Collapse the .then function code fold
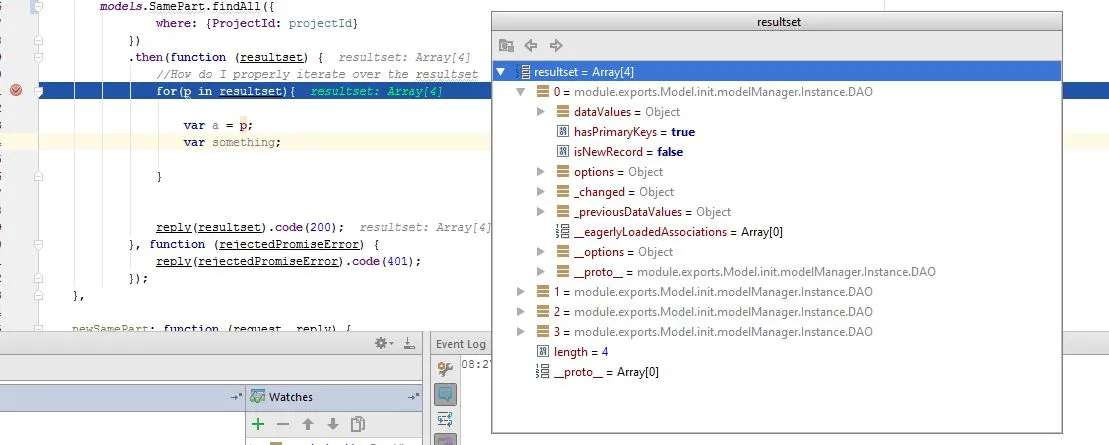This screenshot has height=445, width=1109. pyautogui.click(x=40, y=57)
